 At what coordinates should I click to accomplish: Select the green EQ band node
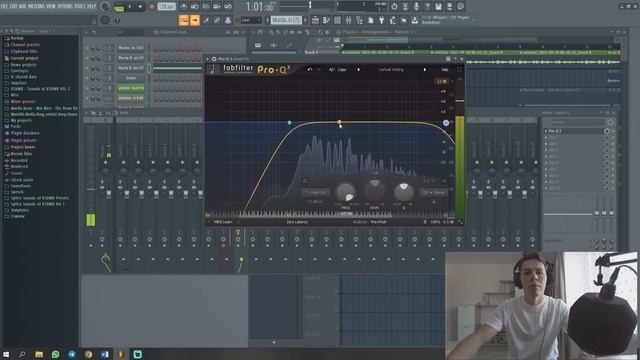click(289, 122)
